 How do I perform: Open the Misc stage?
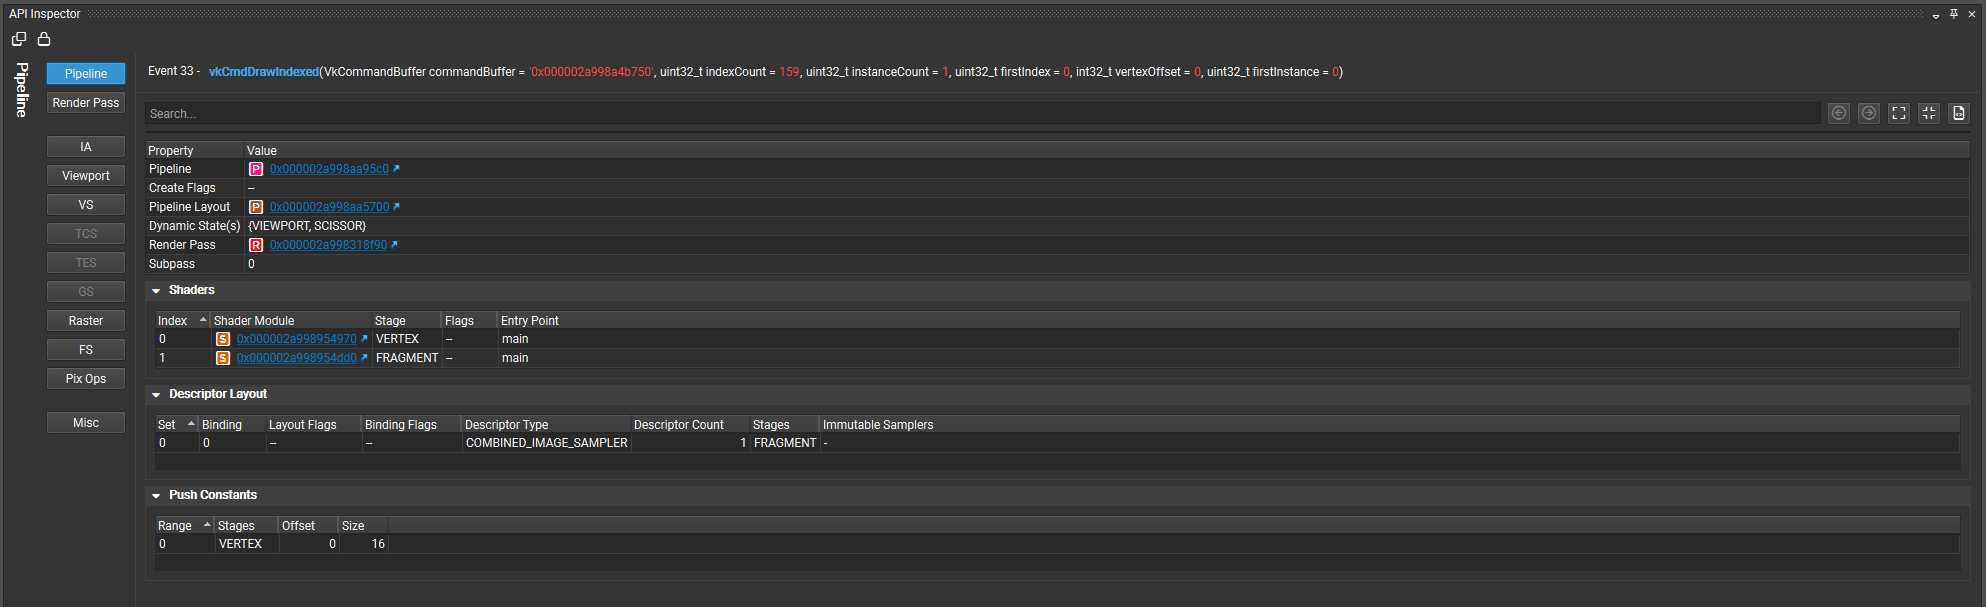click(86, 423)
